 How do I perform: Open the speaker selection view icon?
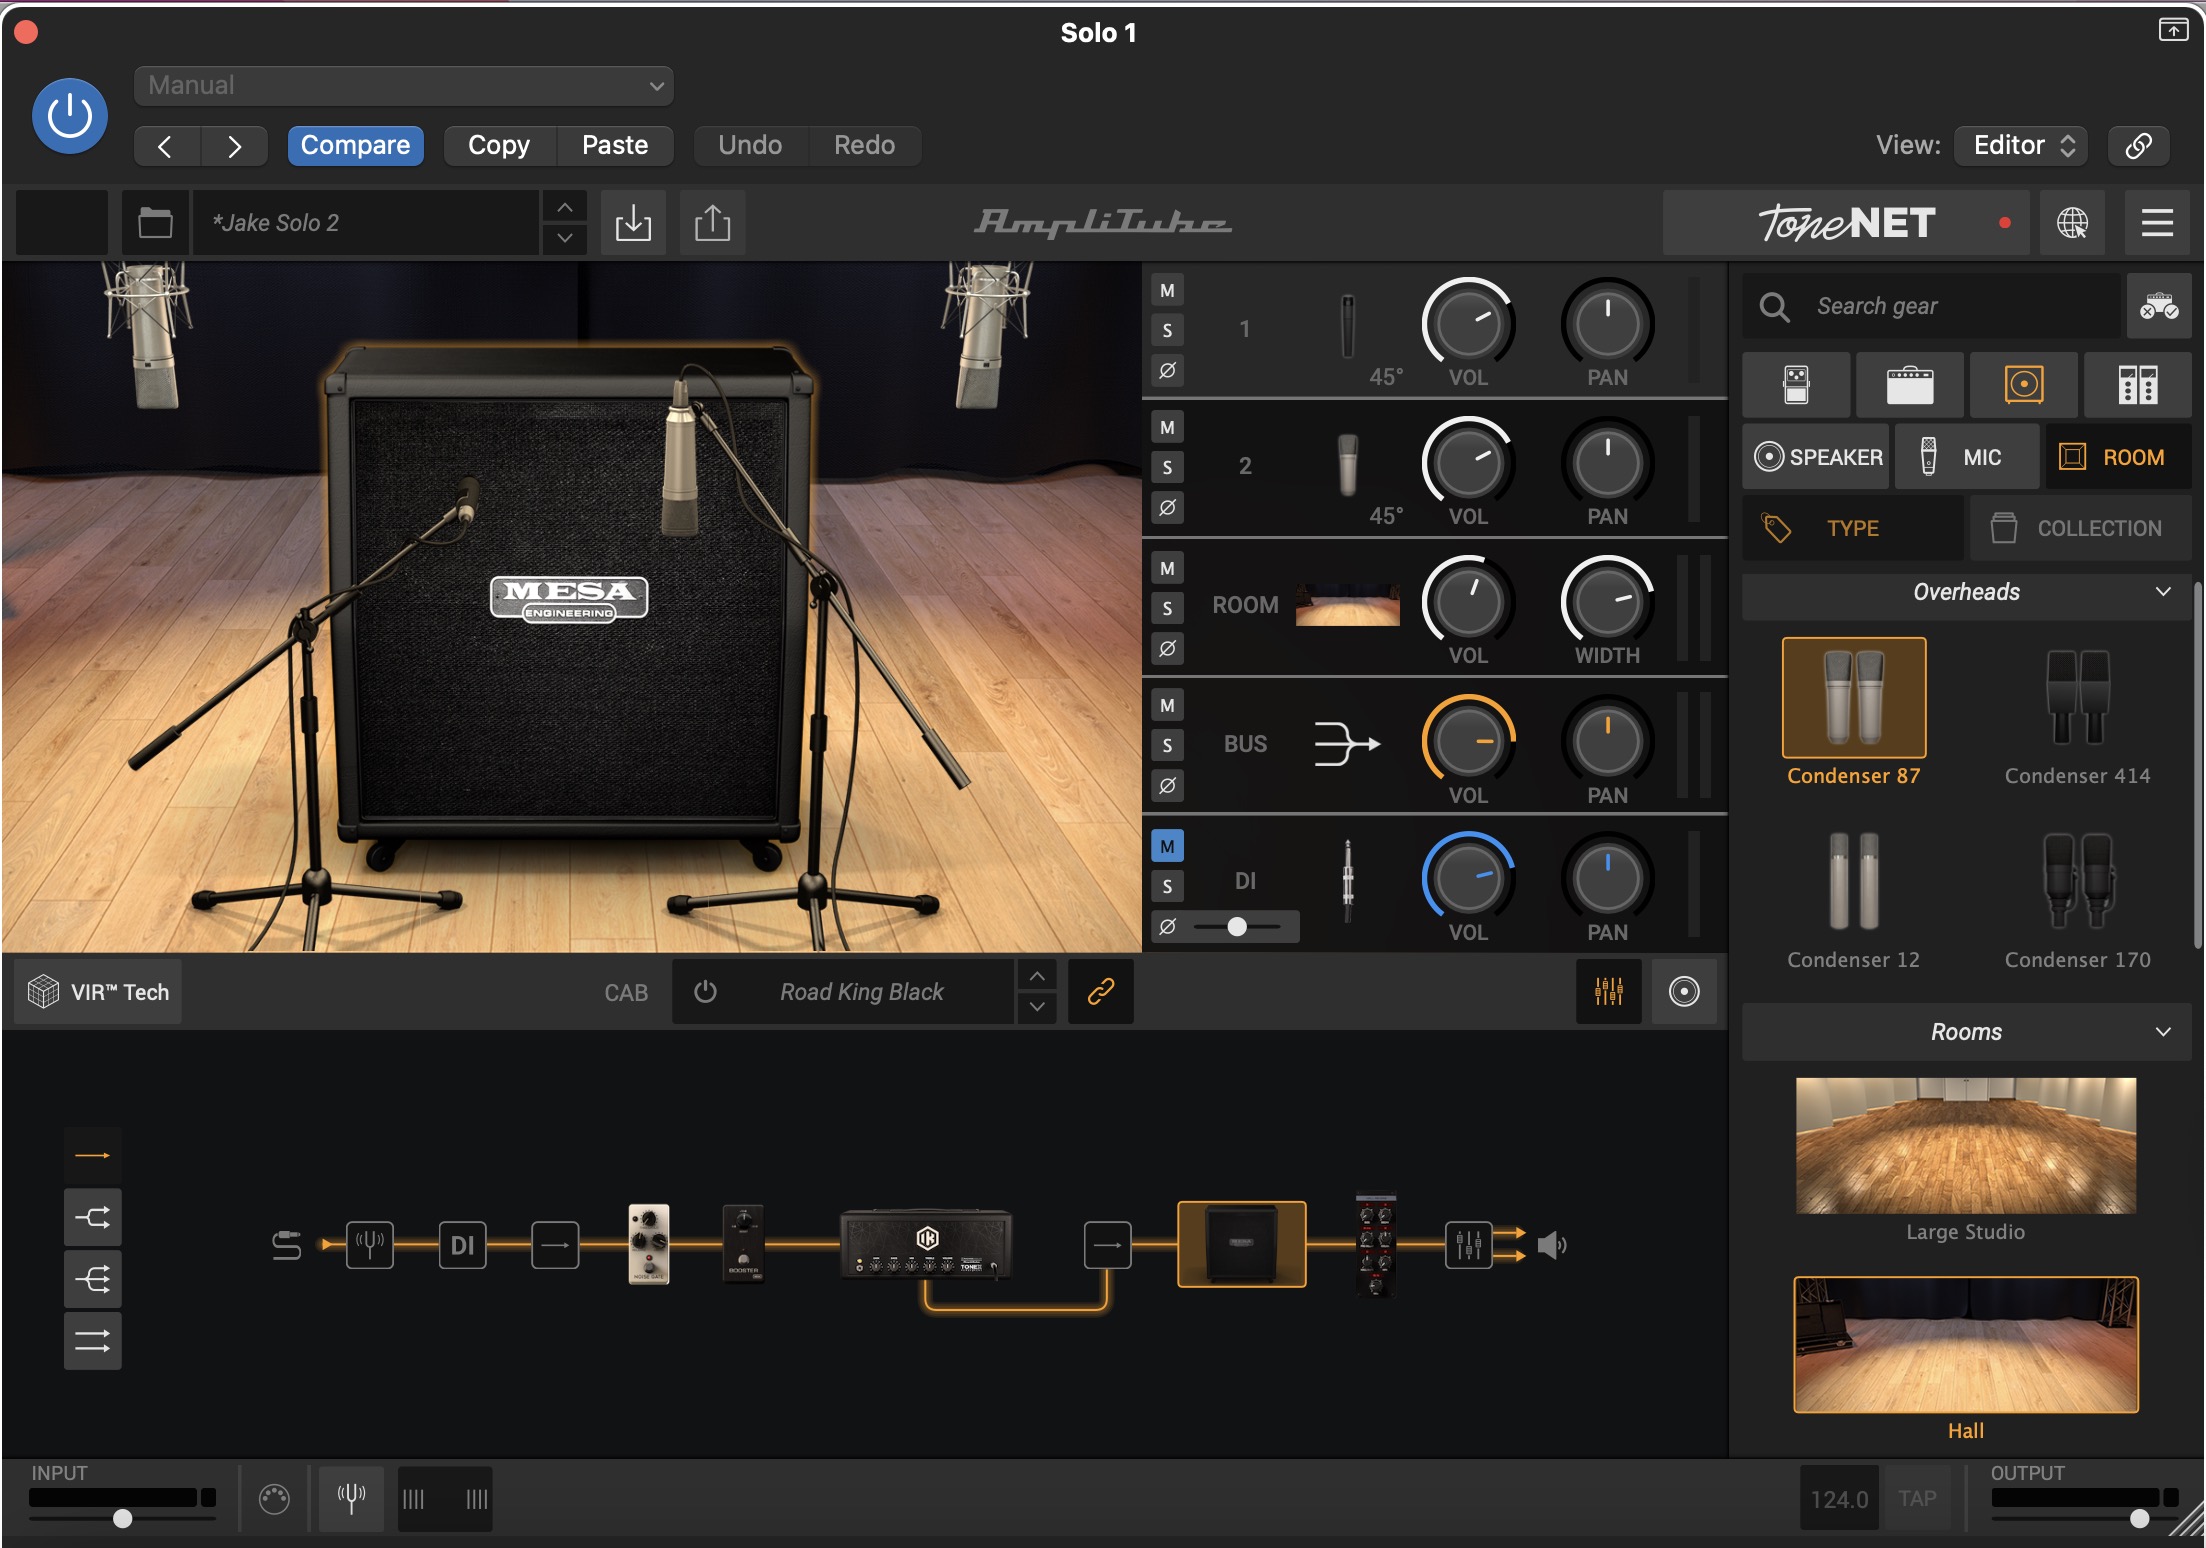[1684, 992]
